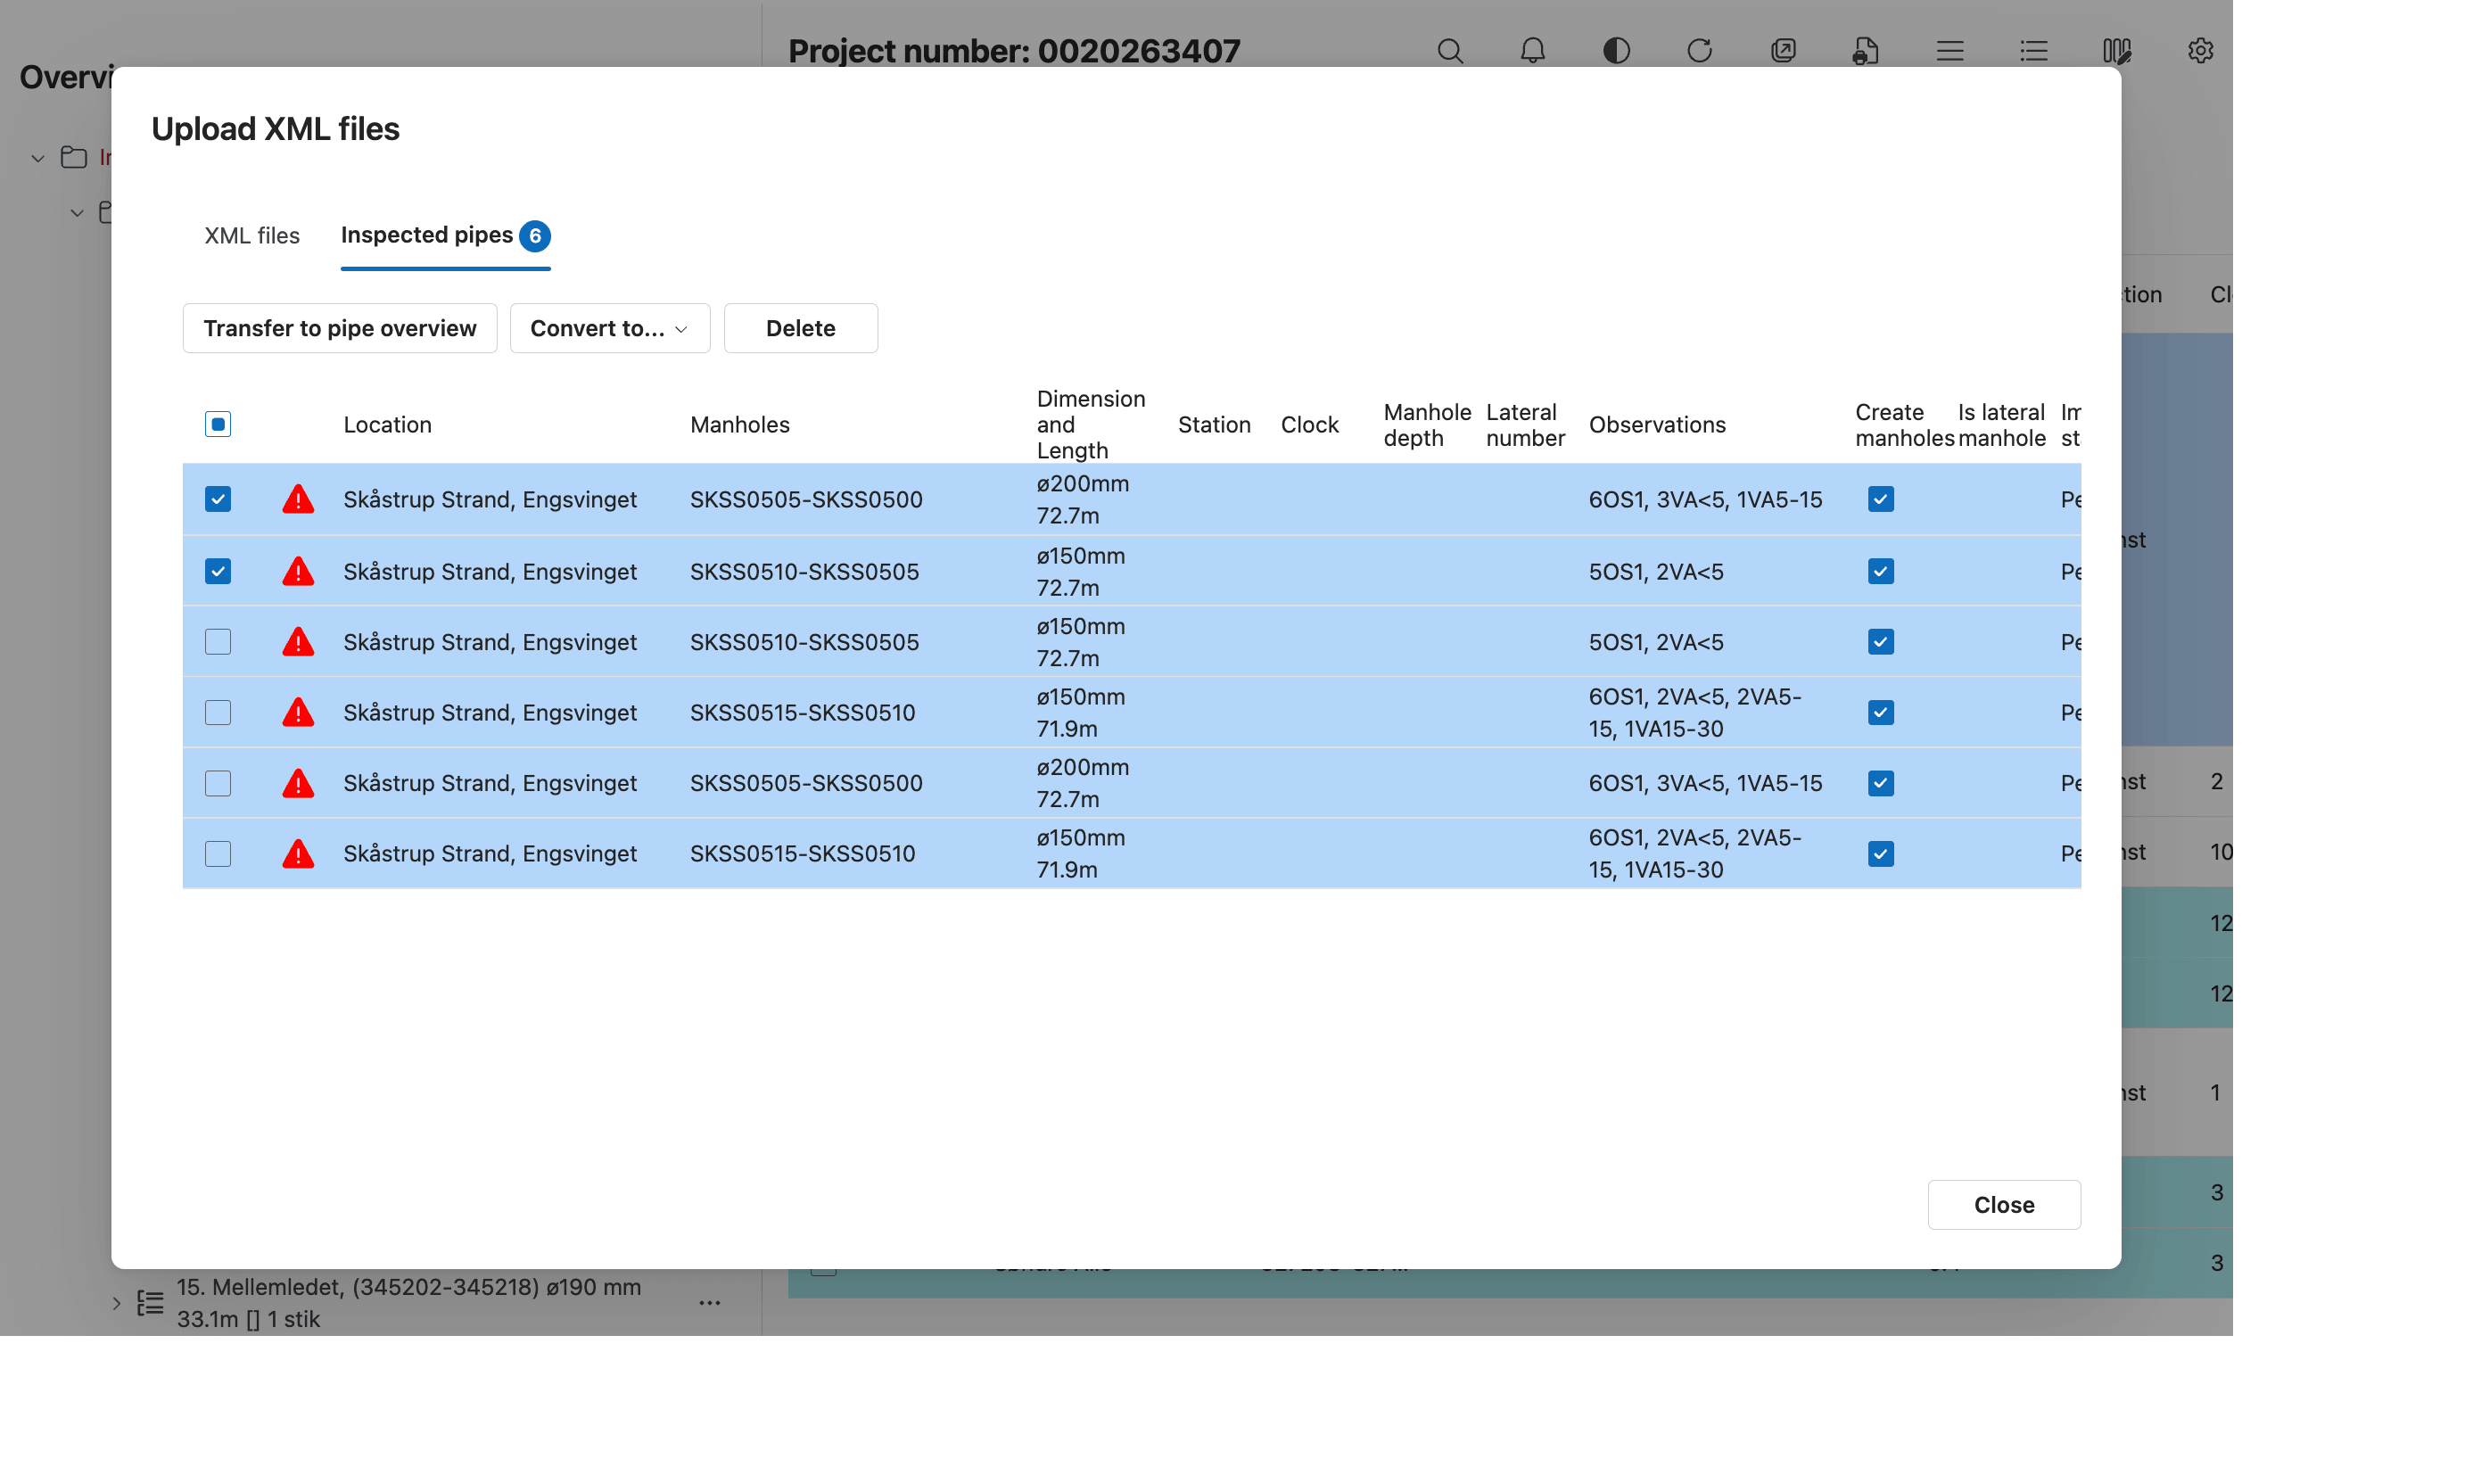Click the search magnifier icon in header

(1450, 51)
